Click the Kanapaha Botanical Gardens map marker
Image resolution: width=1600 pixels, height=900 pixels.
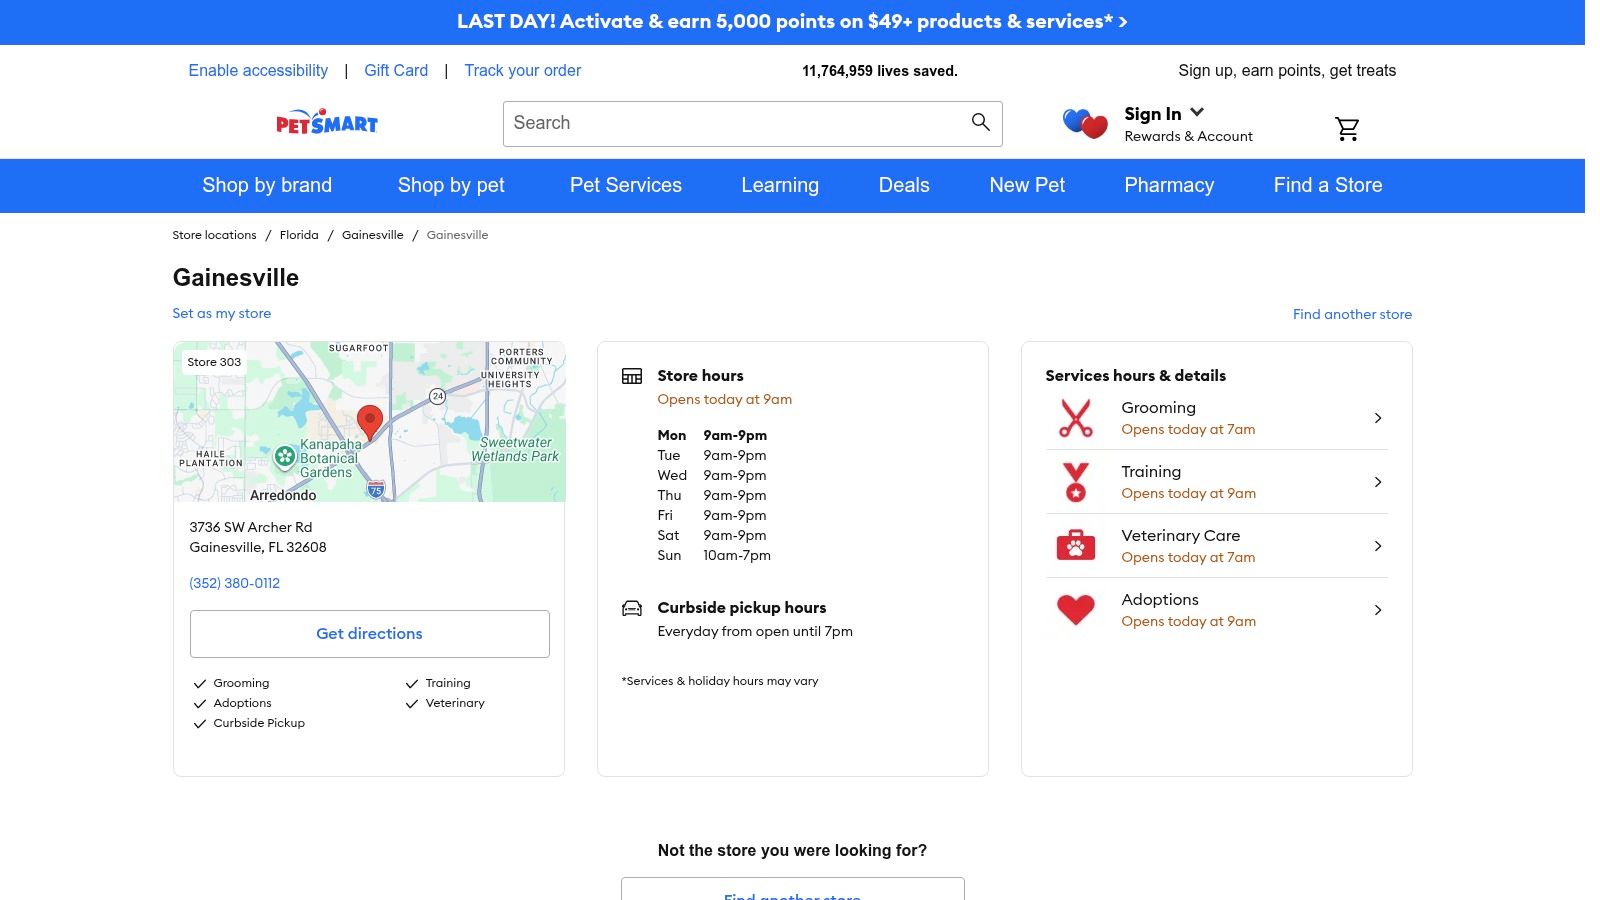(x=285, y=457)
